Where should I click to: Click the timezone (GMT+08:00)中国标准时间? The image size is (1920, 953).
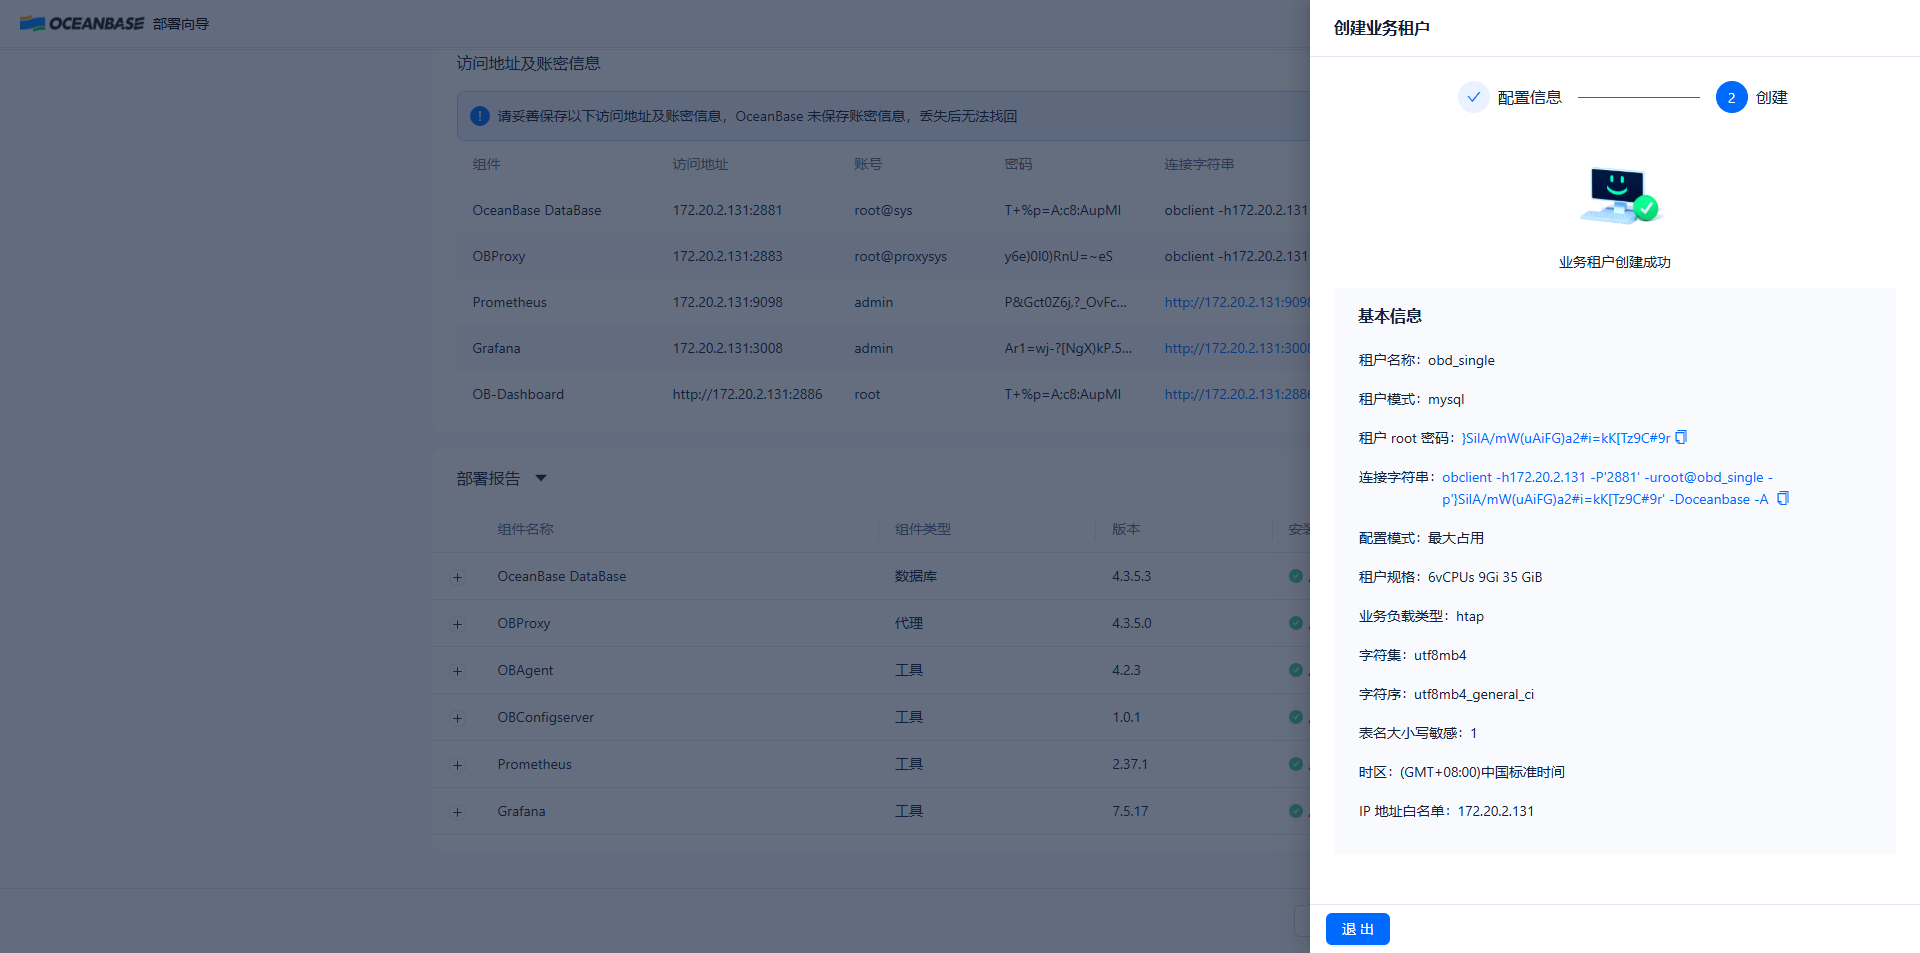click(1482, 772)
